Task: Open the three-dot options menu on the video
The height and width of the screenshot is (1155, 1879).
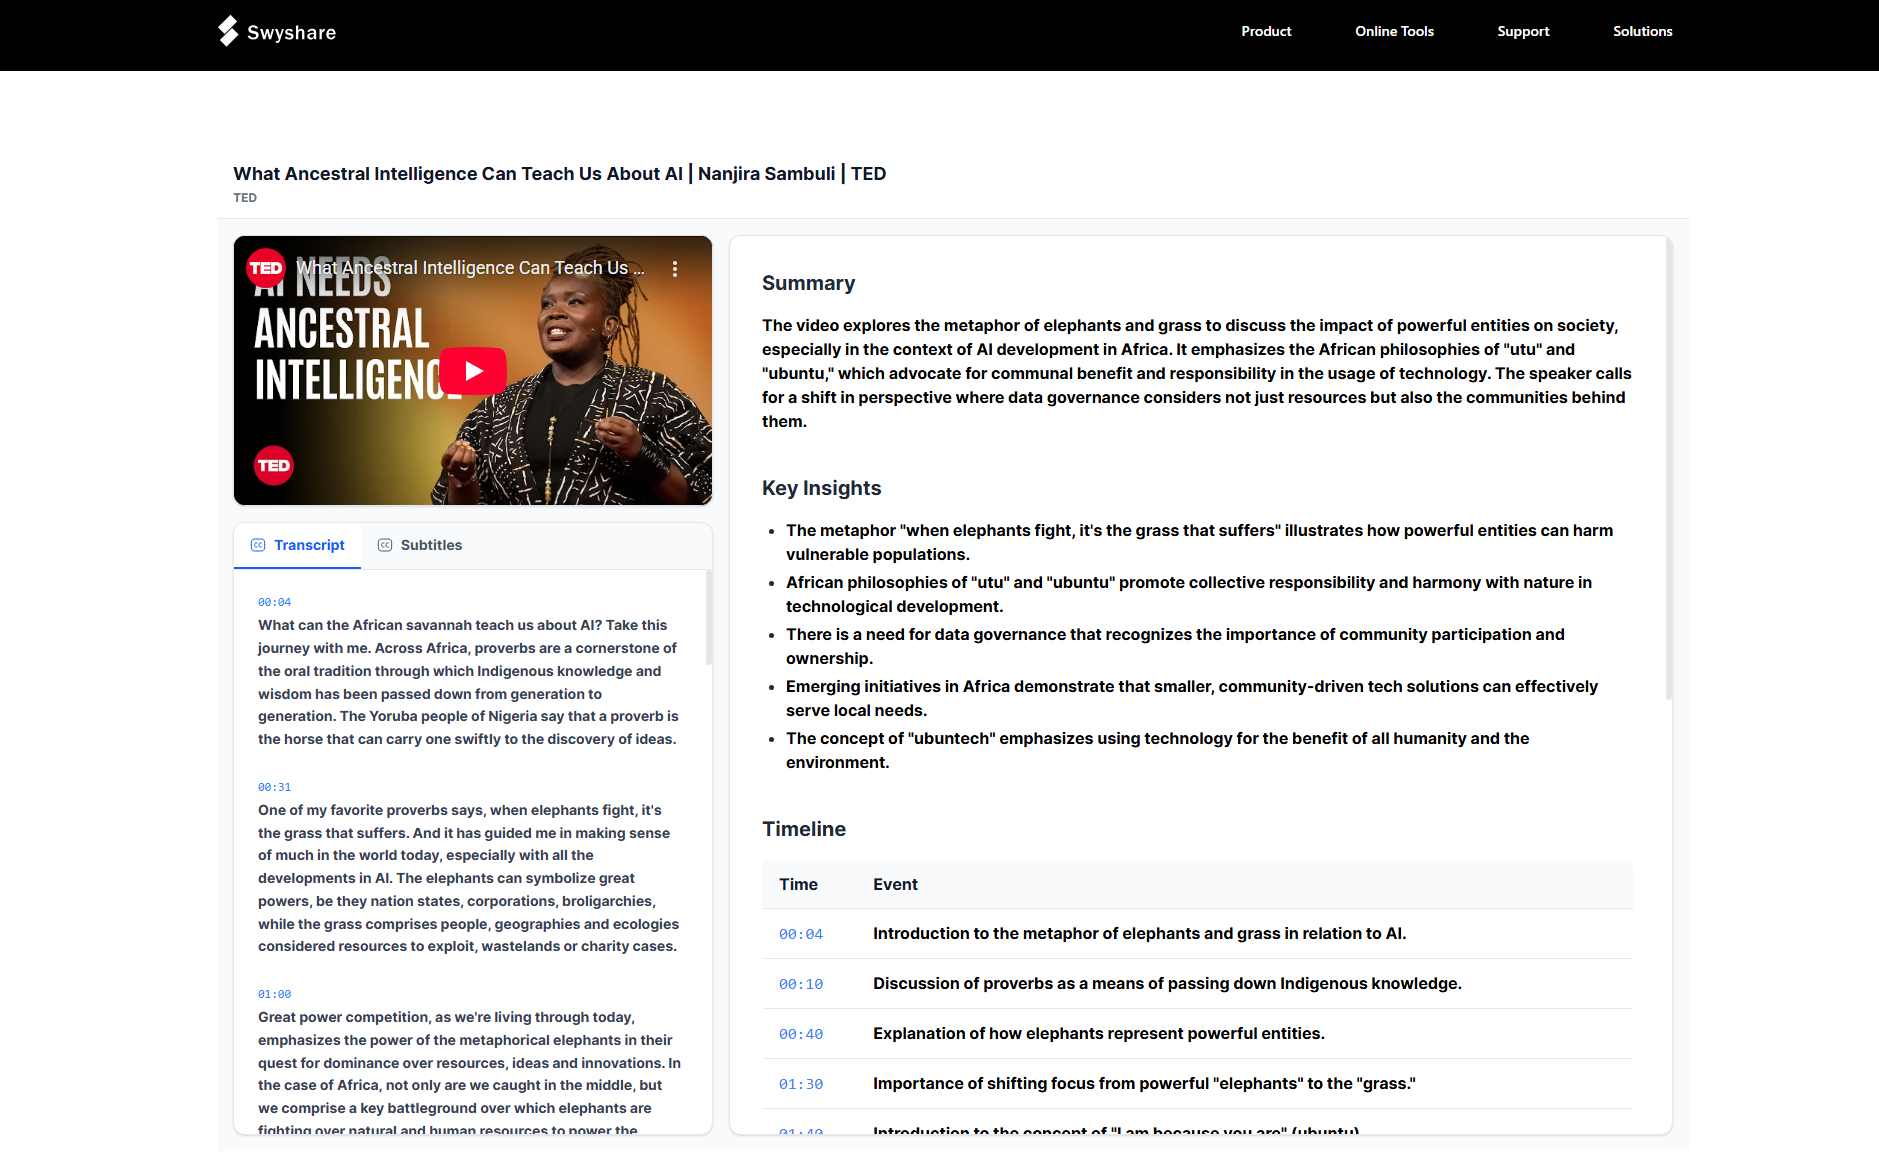Action: pyautogui.click(x=675, y=268)
